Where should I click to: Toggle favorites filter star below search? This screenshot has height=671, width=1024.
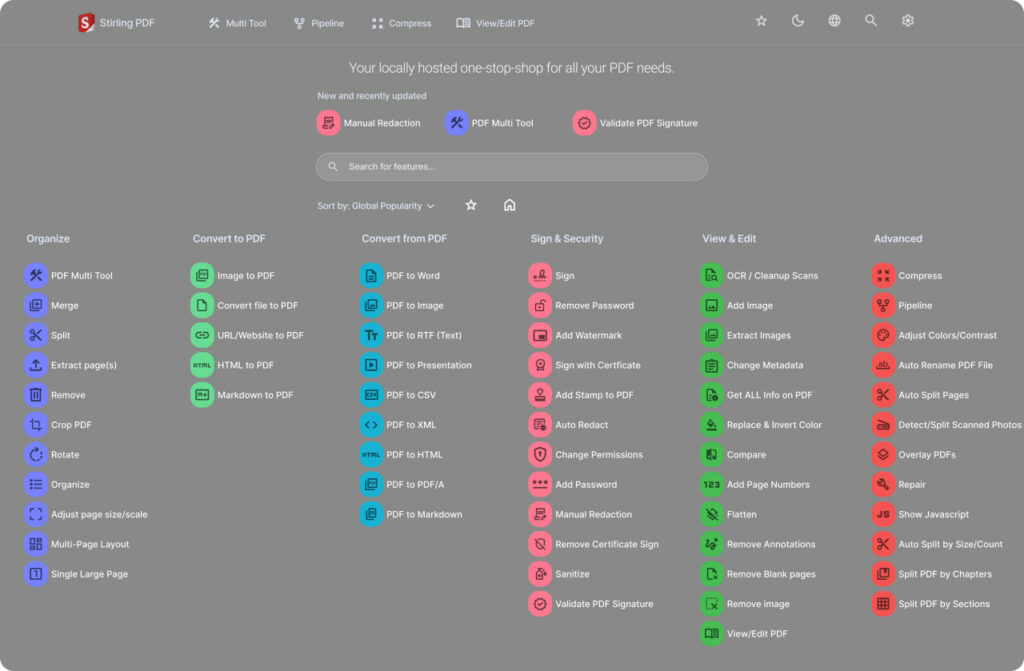point(471,205)
